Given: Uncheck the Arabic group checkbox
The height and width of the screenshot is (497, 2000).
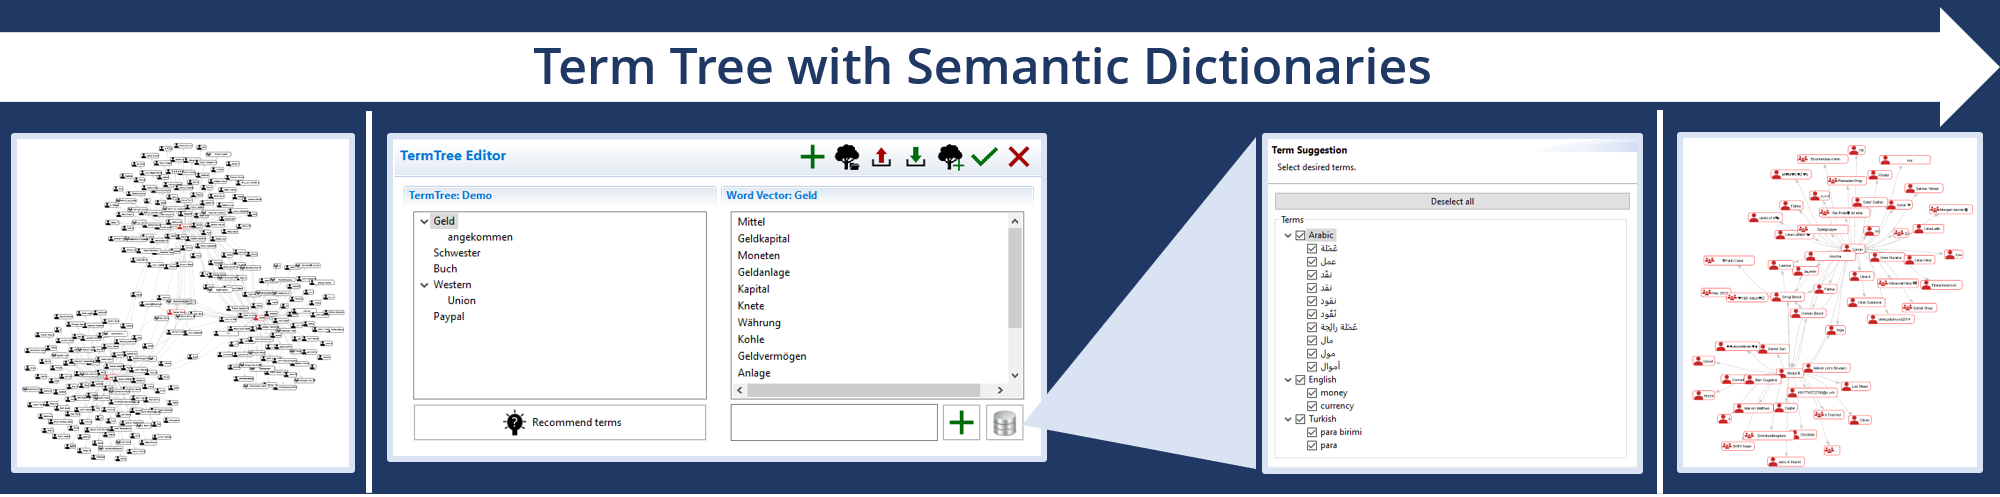Looking at the screenshot, I should [1300, 236].
